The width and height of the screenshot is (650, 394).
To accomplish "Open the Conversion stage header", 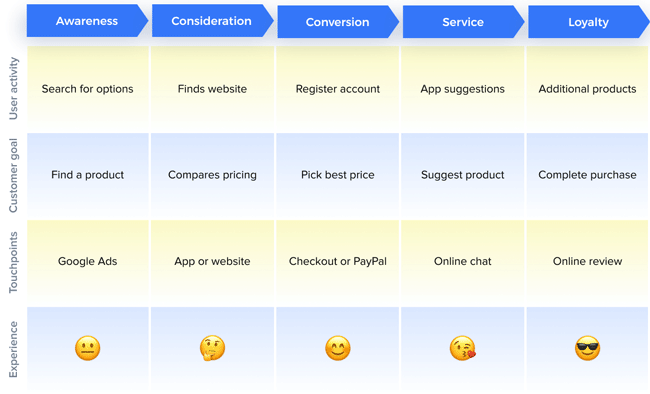I will [338, 22].
